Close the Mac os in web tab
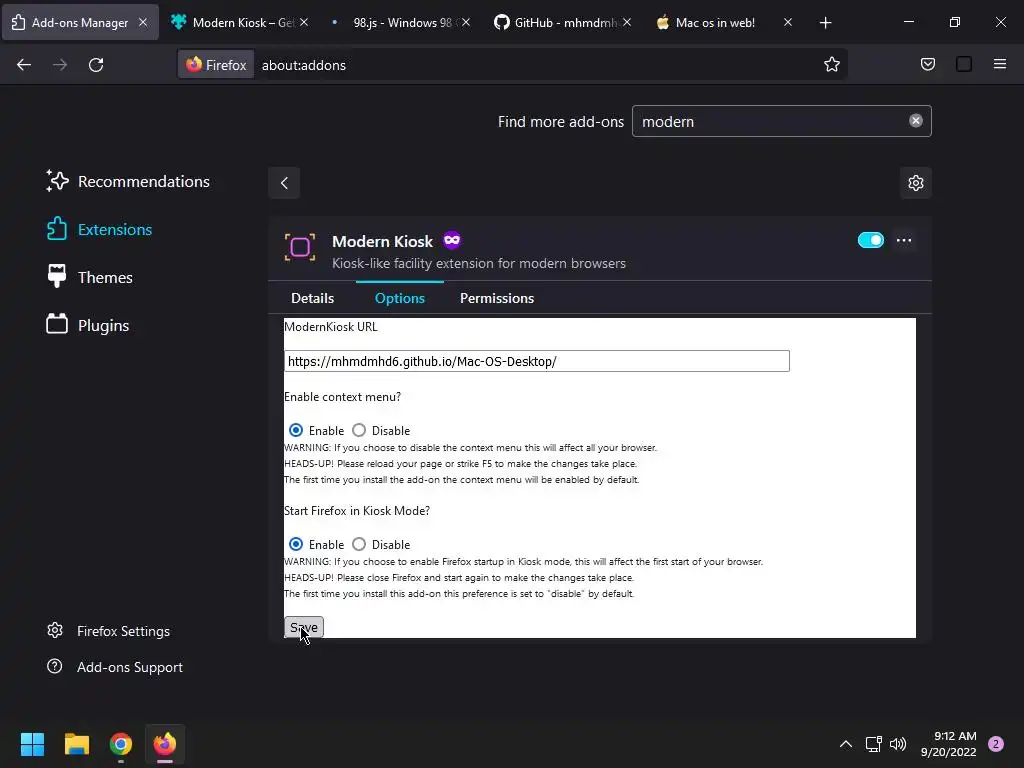Viewport: 1024px width, 768px height. pyautogui.click(x=788, y=22)
